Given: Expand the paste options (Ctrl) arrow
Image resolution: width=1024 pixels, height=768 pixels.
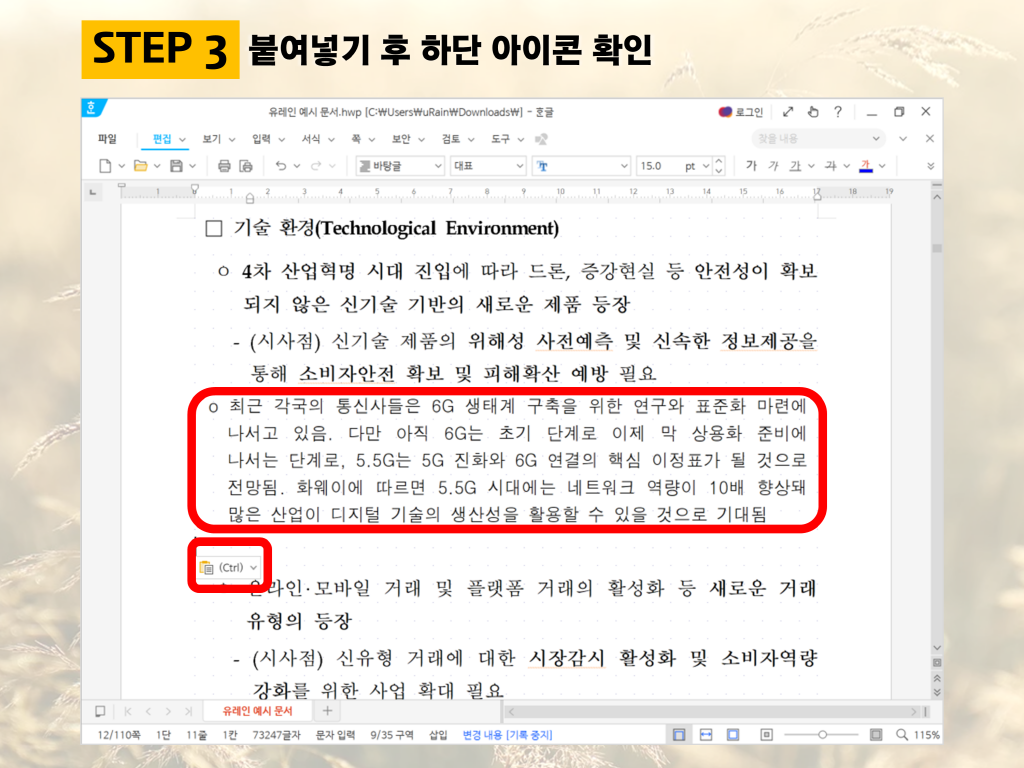Looking at the screenshot, I should 253,568.
